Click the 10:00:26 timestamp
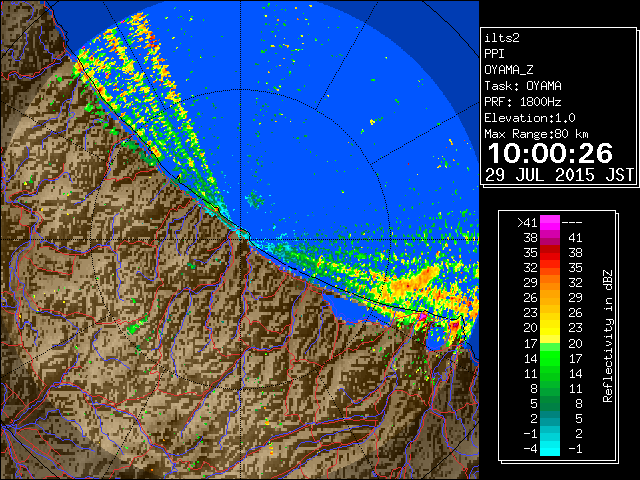The height and width of the screenshot is (480, 640). coord(550,153)
